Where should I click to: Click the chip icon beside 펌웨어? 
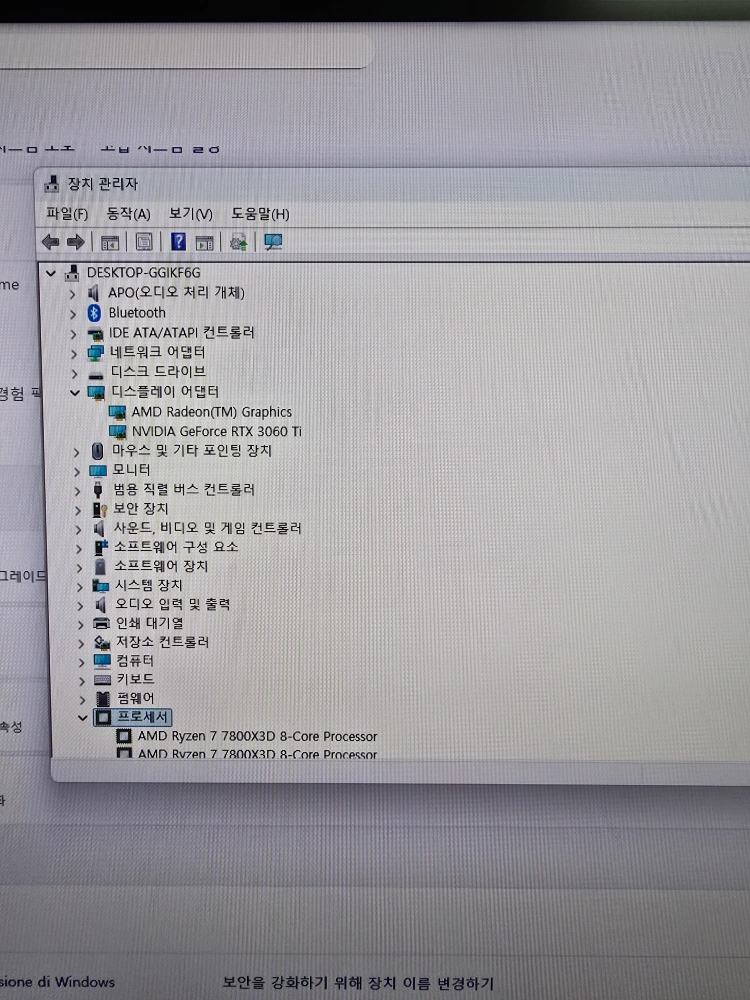[103, 698]
